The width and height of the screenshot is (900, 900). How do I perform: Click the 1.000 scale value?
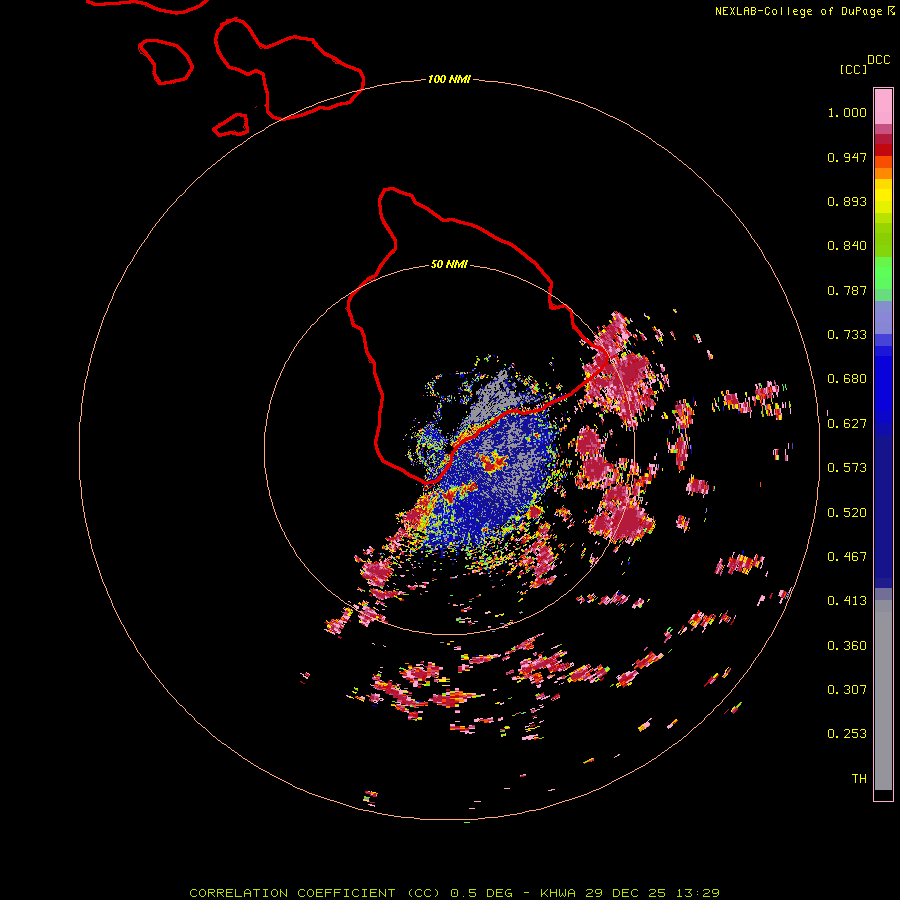[847, 112]
